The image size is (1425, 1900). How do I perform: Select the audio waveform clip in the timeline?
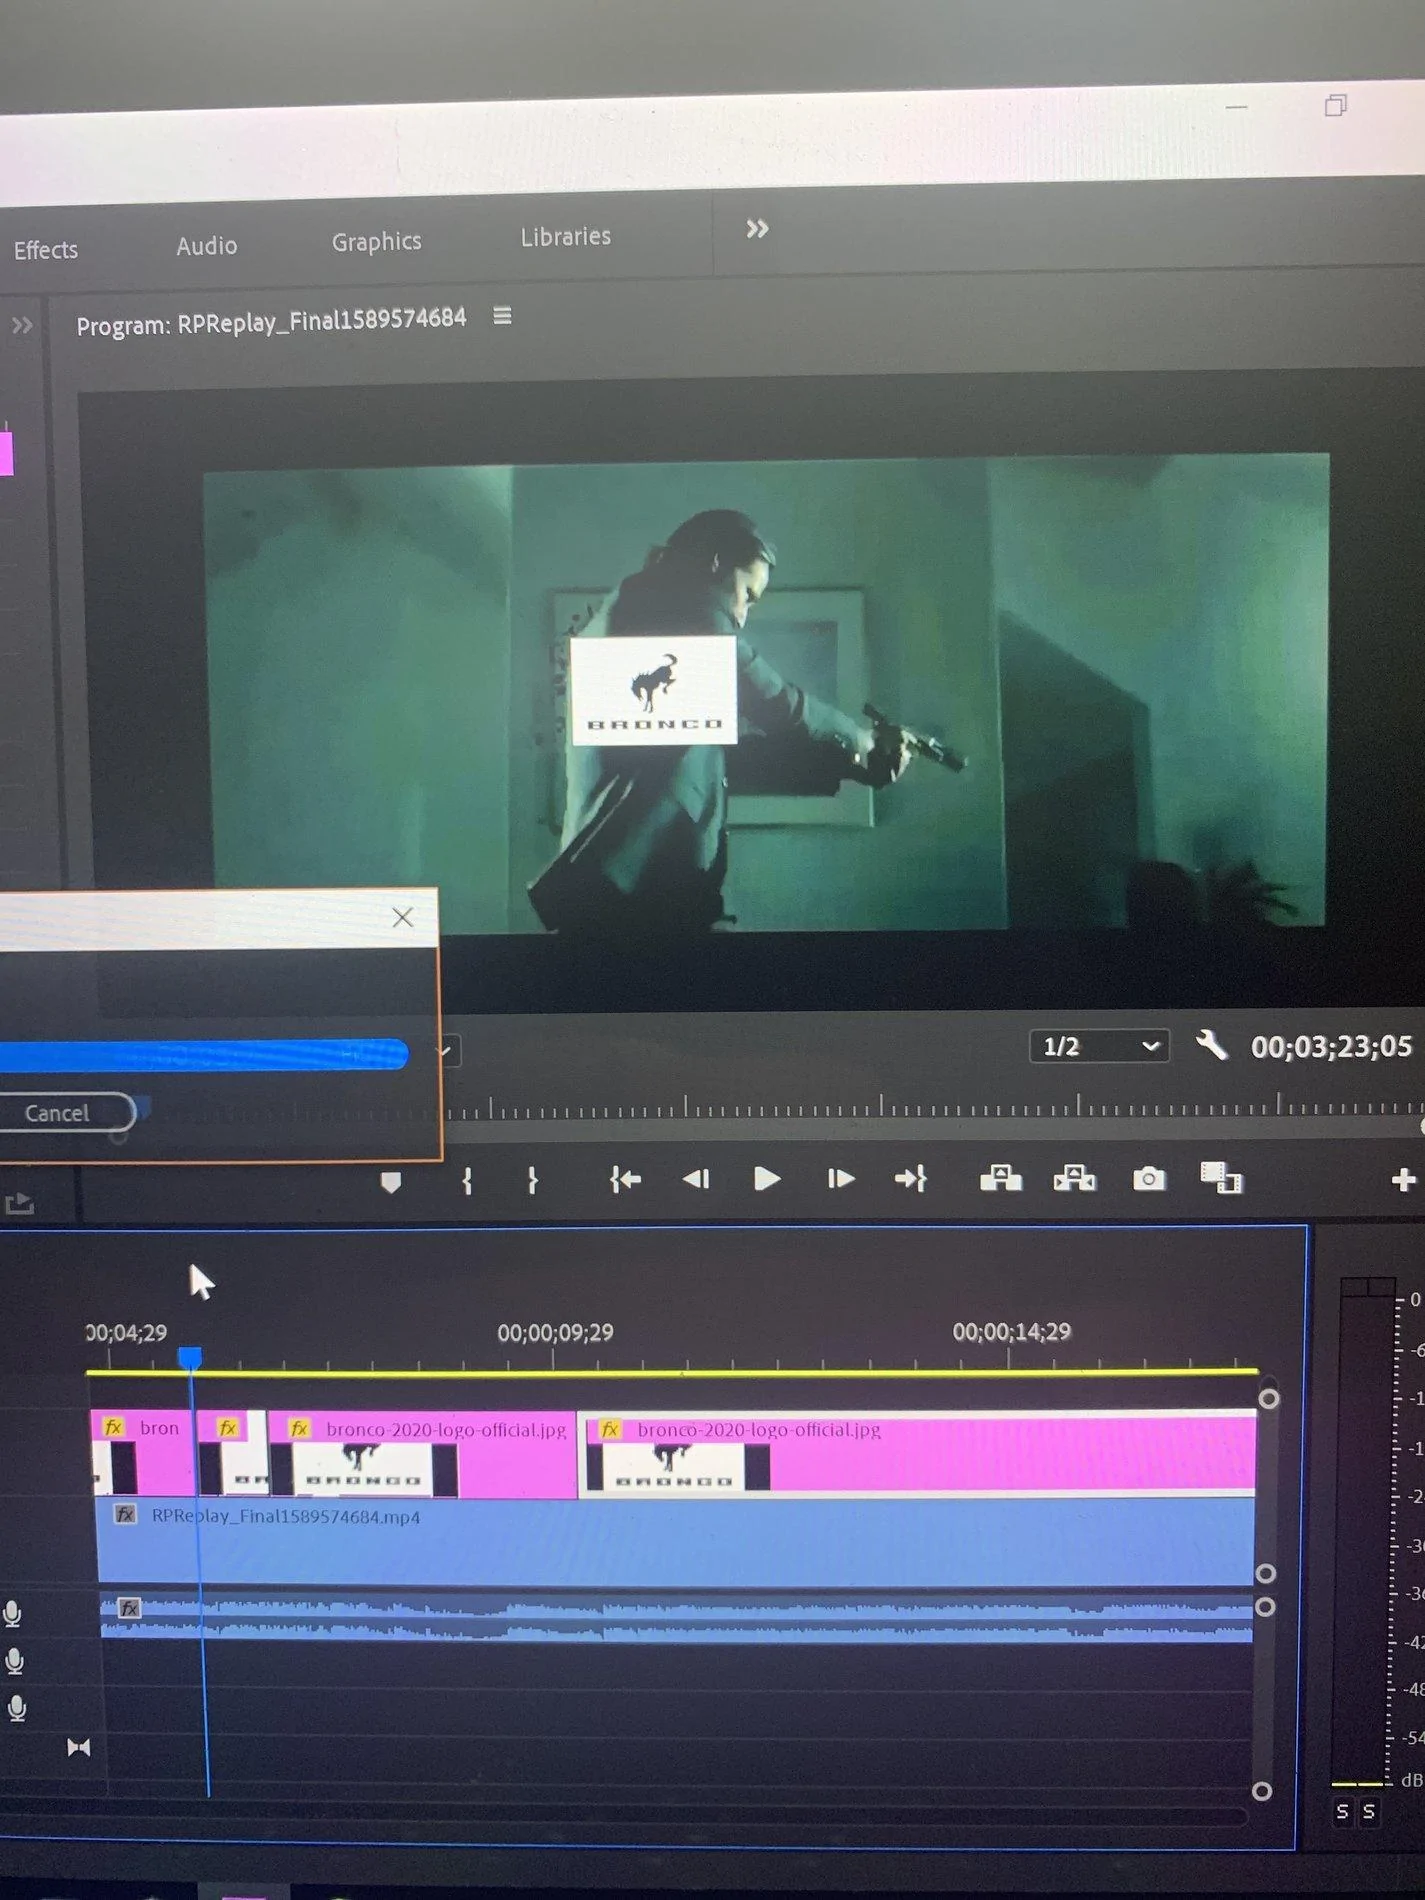click(676, 1618)
